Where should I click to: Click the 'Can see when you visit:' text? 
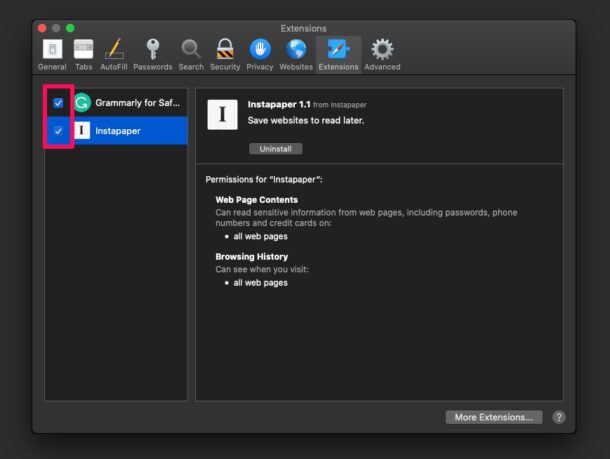tap(262, 269)
